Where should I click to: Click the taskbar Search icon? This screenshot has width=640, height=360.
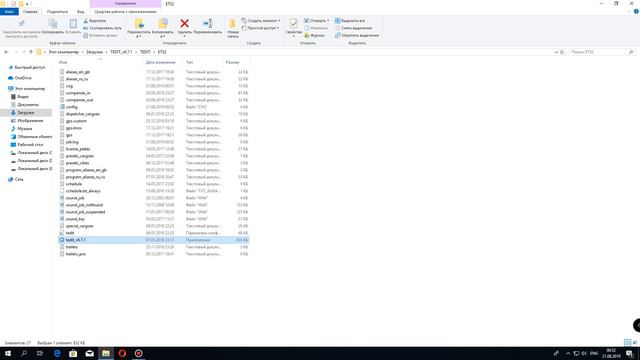tap(24, 353)
